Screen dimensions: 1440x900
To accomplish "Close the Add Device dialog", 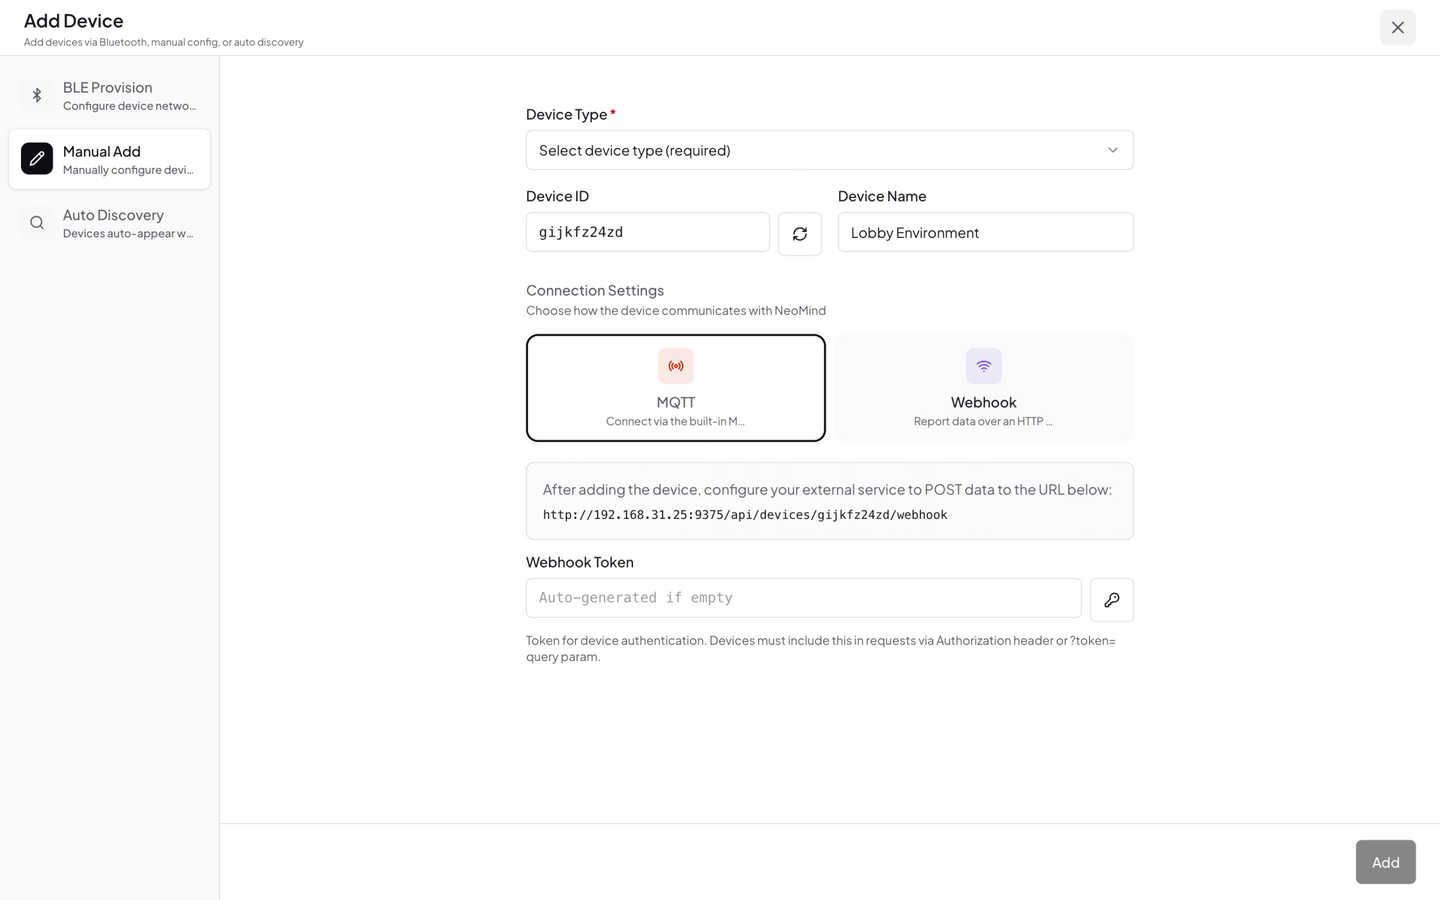I will coord(1398,27).
